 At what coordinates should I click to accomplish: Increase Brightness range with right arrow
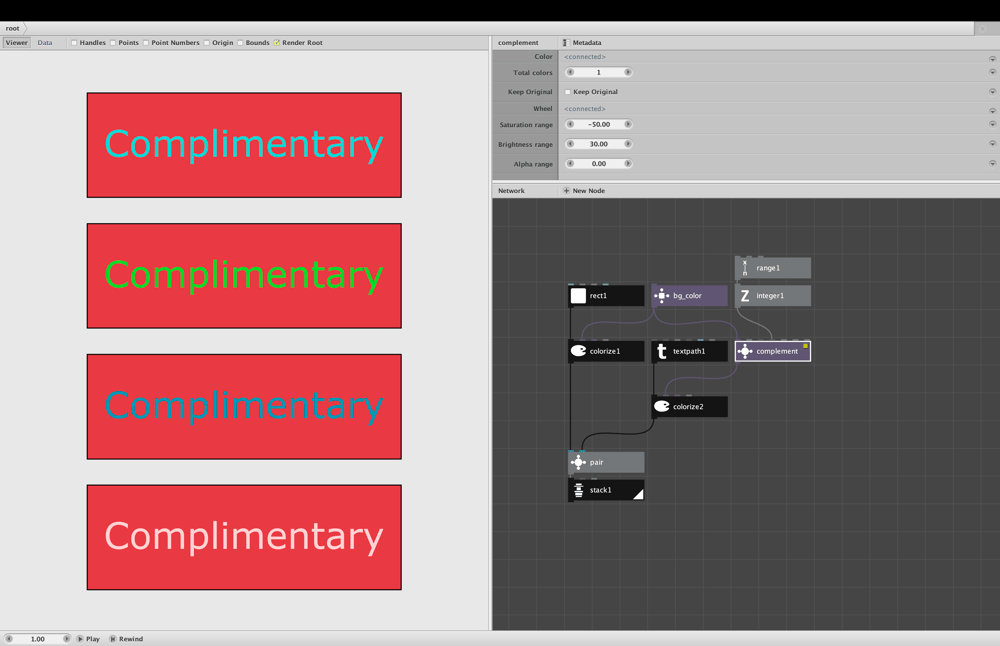[628, 144]
